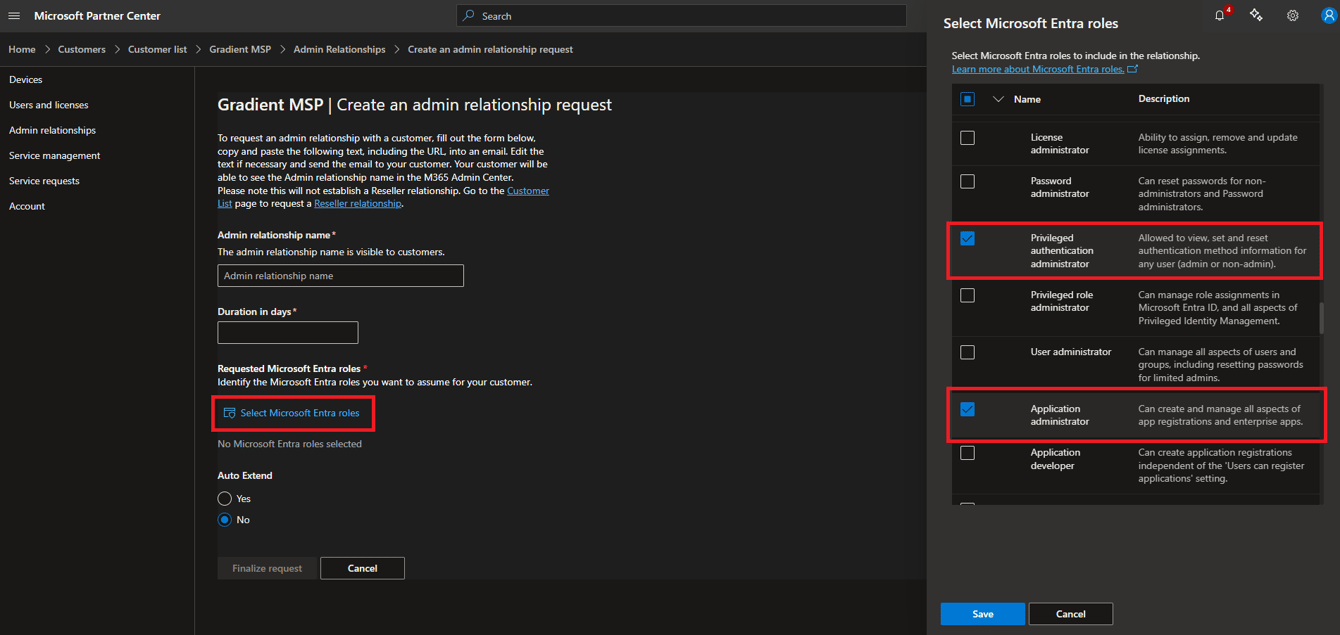1340x635 pixels.
Task: Collapse the Name column chevron
Action: point(996,98)
